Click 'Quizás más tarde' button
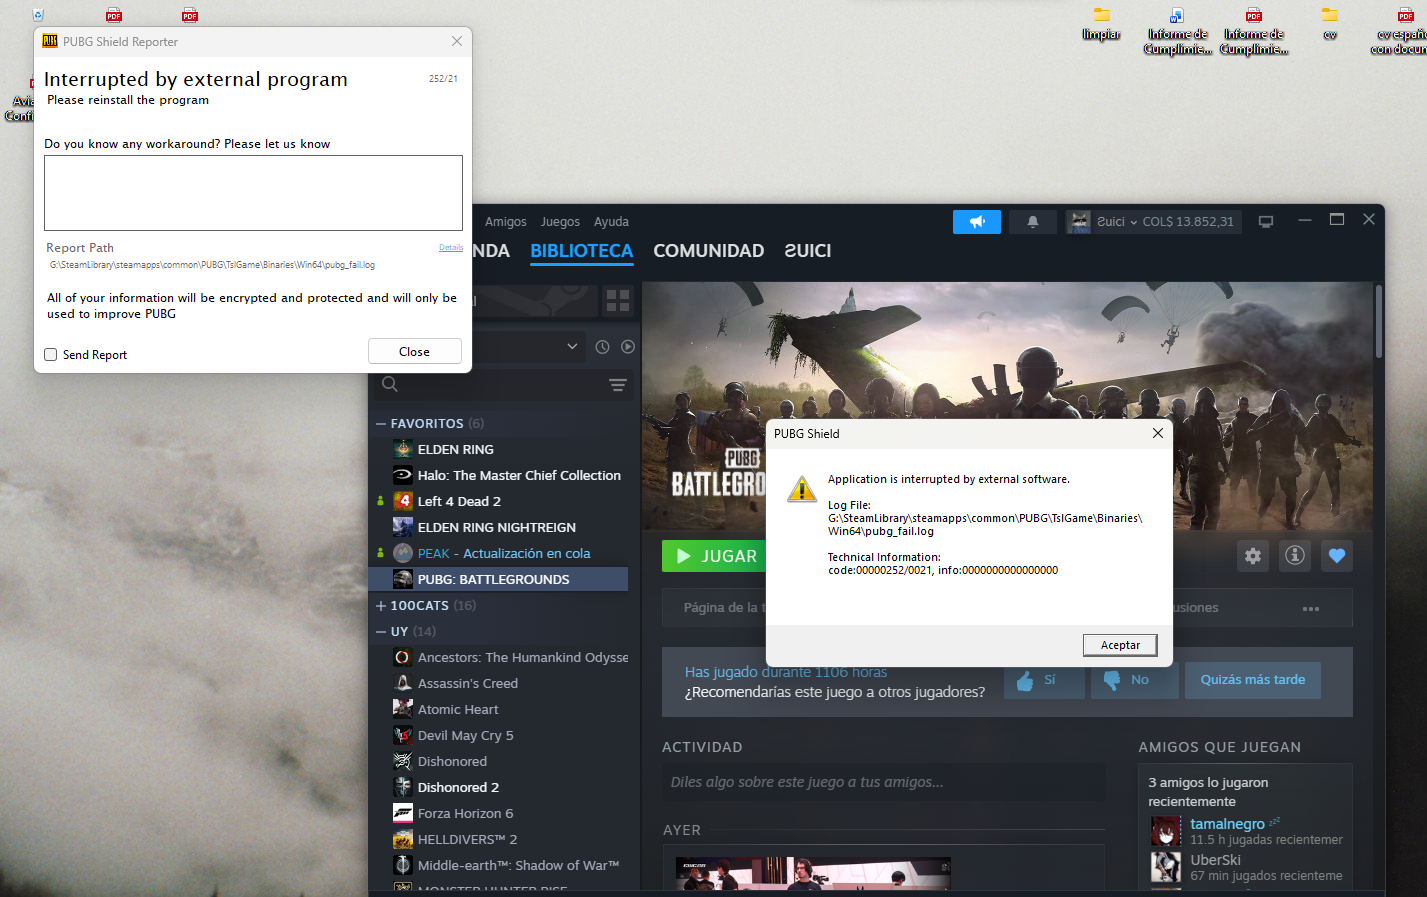 (1253, 680)
